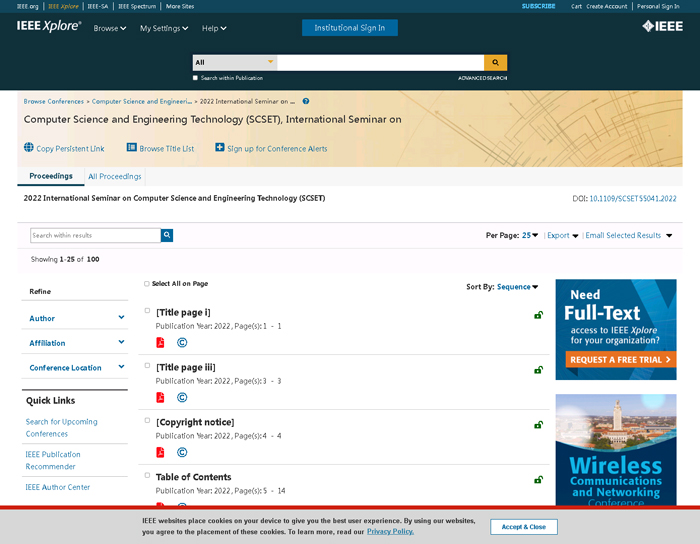
Task: Expand the Author refine filter
Action: tap(75, 318)
